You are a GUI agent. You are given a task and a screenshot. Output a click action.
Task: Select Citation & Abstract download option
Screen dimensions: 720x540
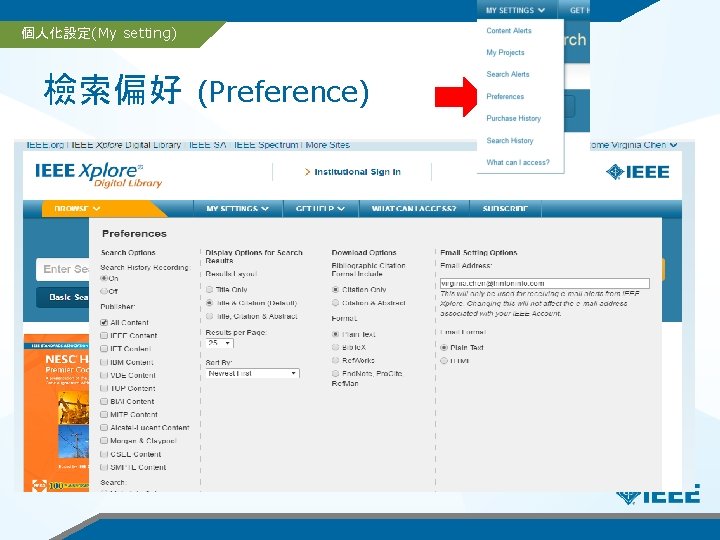click(x=336, y=303)
